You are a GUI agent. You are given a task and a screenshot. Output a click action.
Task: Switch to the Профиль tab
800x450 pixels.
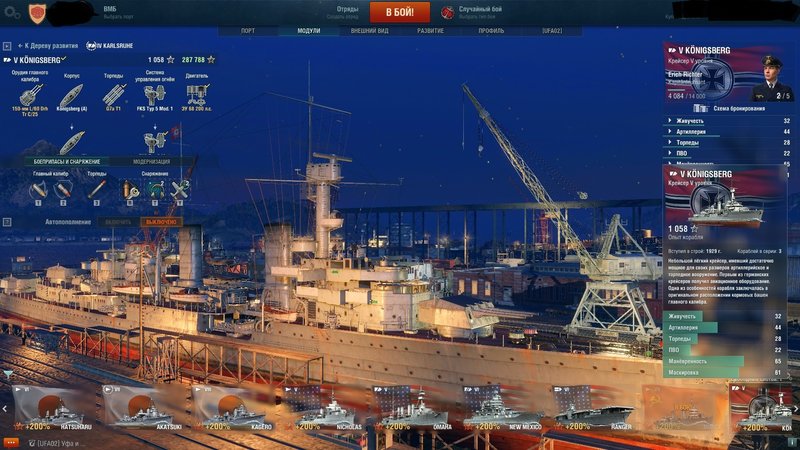tap(491, 31)
